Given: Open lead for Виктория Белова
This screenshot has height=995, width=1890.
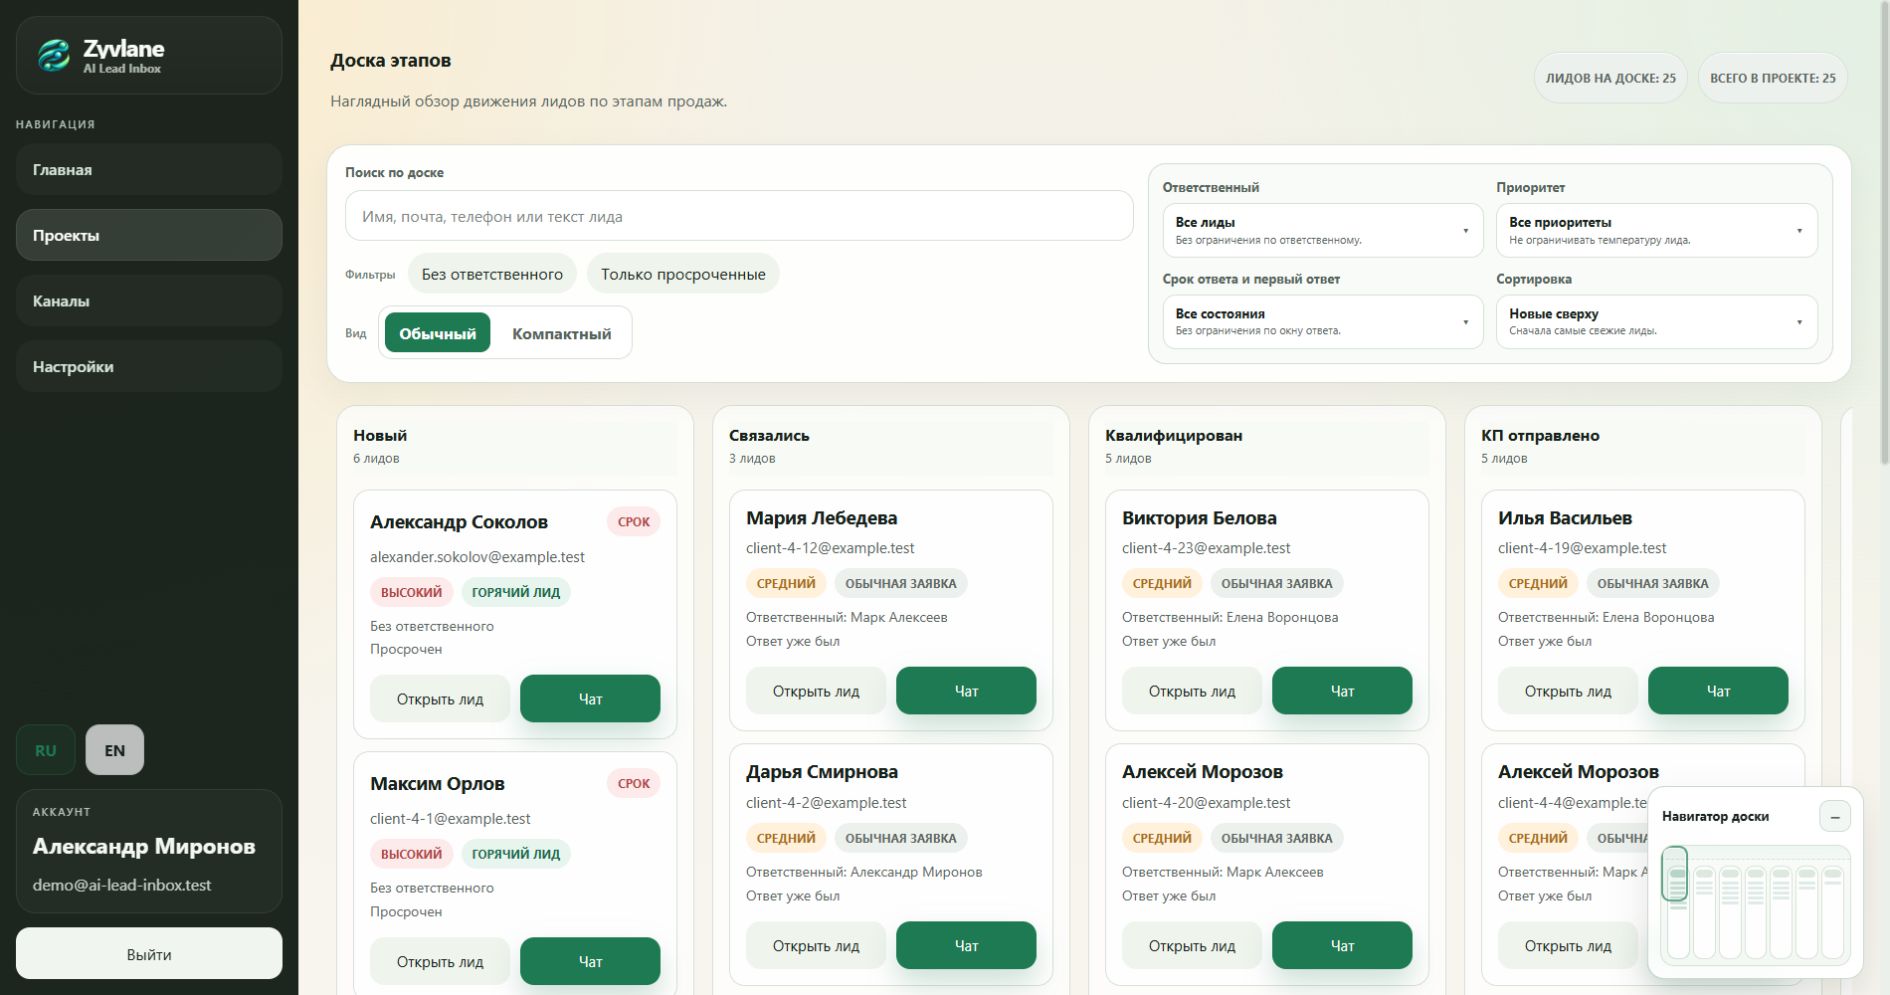Looking at the screenshot, I should (x=1192, y=691).
